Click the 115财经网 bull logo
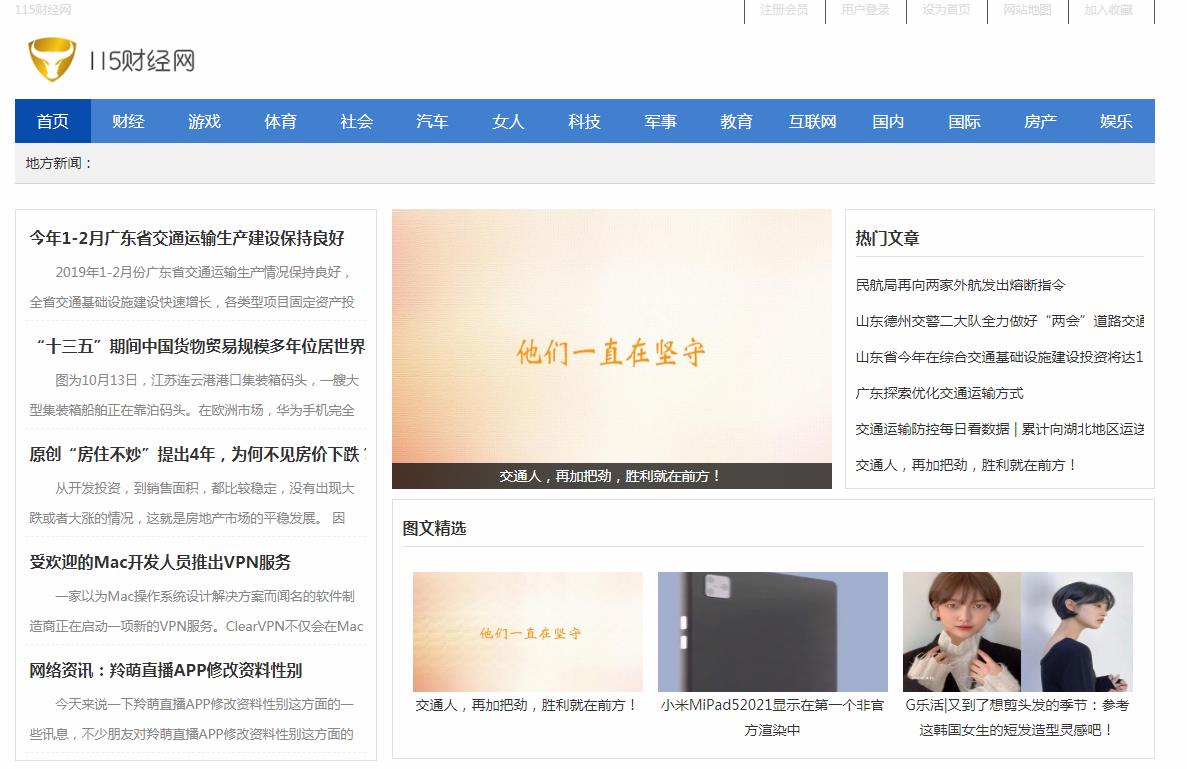Image resolution: width=1187 pixels, height=769 pixels. [x=112, y=60]
